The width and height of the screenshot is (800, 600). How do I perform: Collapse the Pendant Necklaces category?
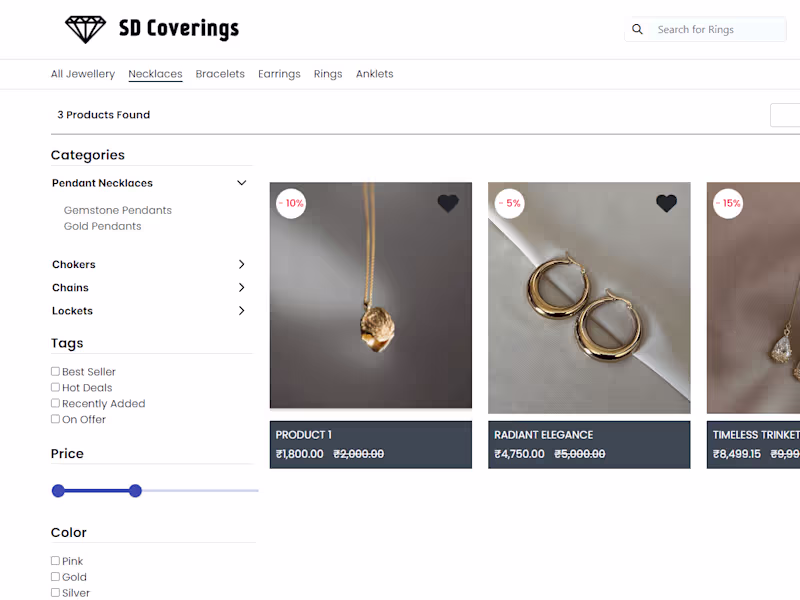pyautogui.click(x=241, y=183)
